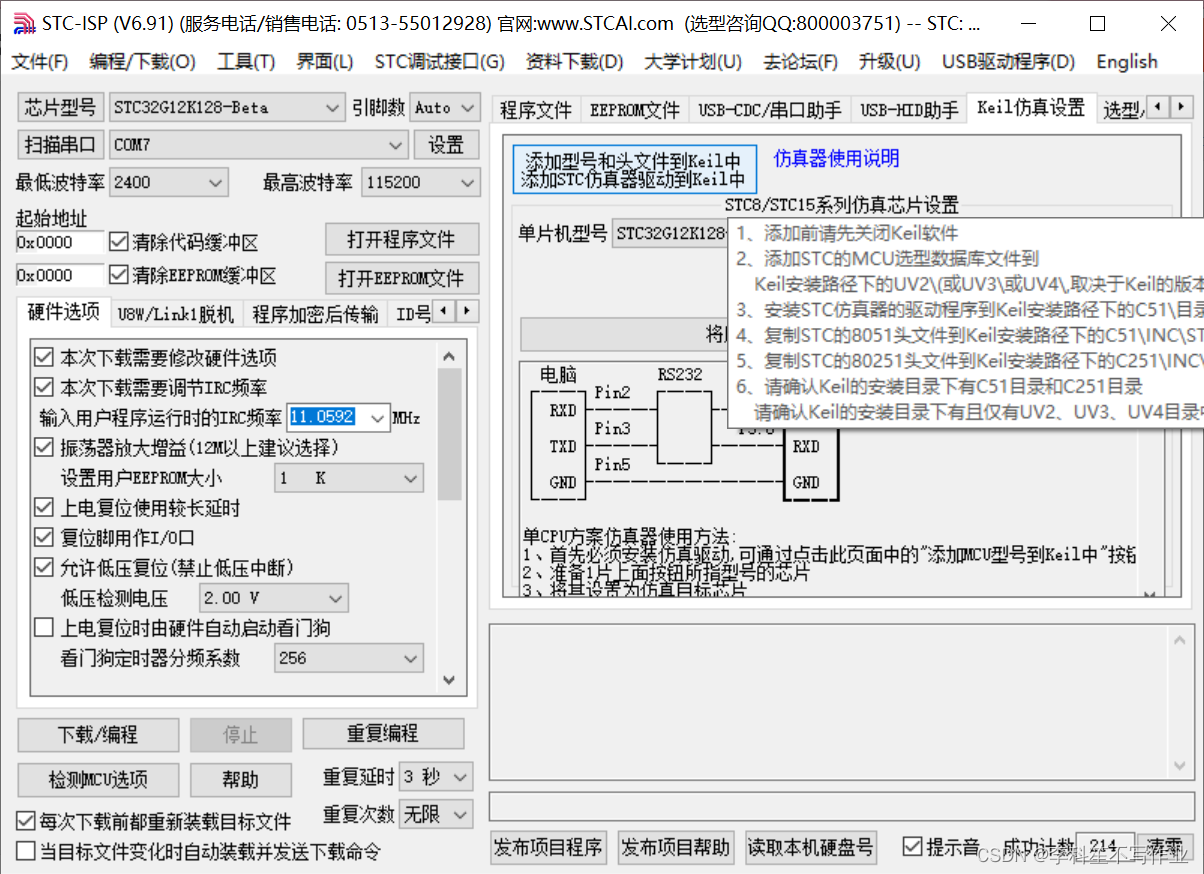The image size is (1204, 874).
Task: Enable 上电复位时由硬件自动启动看门狗
Action: click(43, 627)
